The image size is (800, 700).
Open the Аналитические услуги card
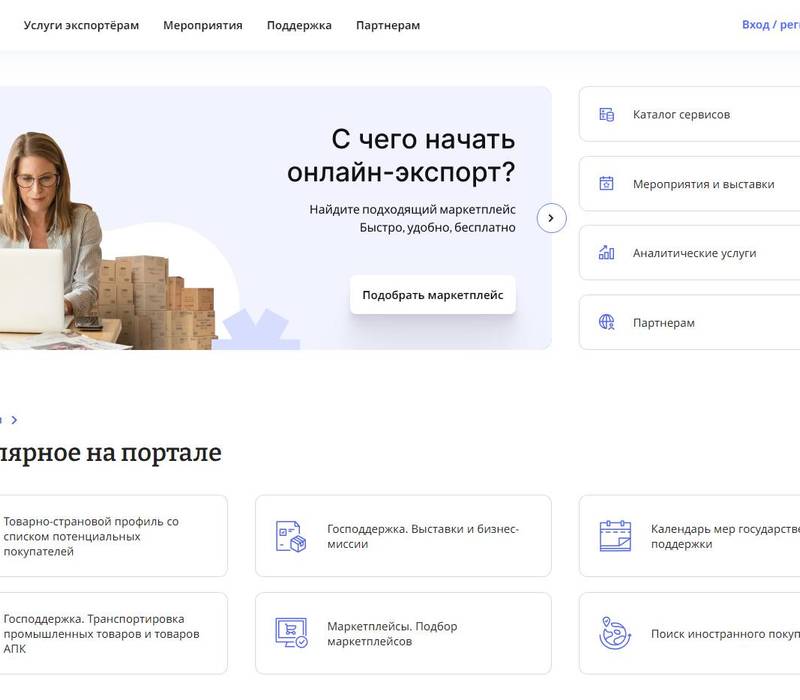pyautogui.click(x=689, y=253)
